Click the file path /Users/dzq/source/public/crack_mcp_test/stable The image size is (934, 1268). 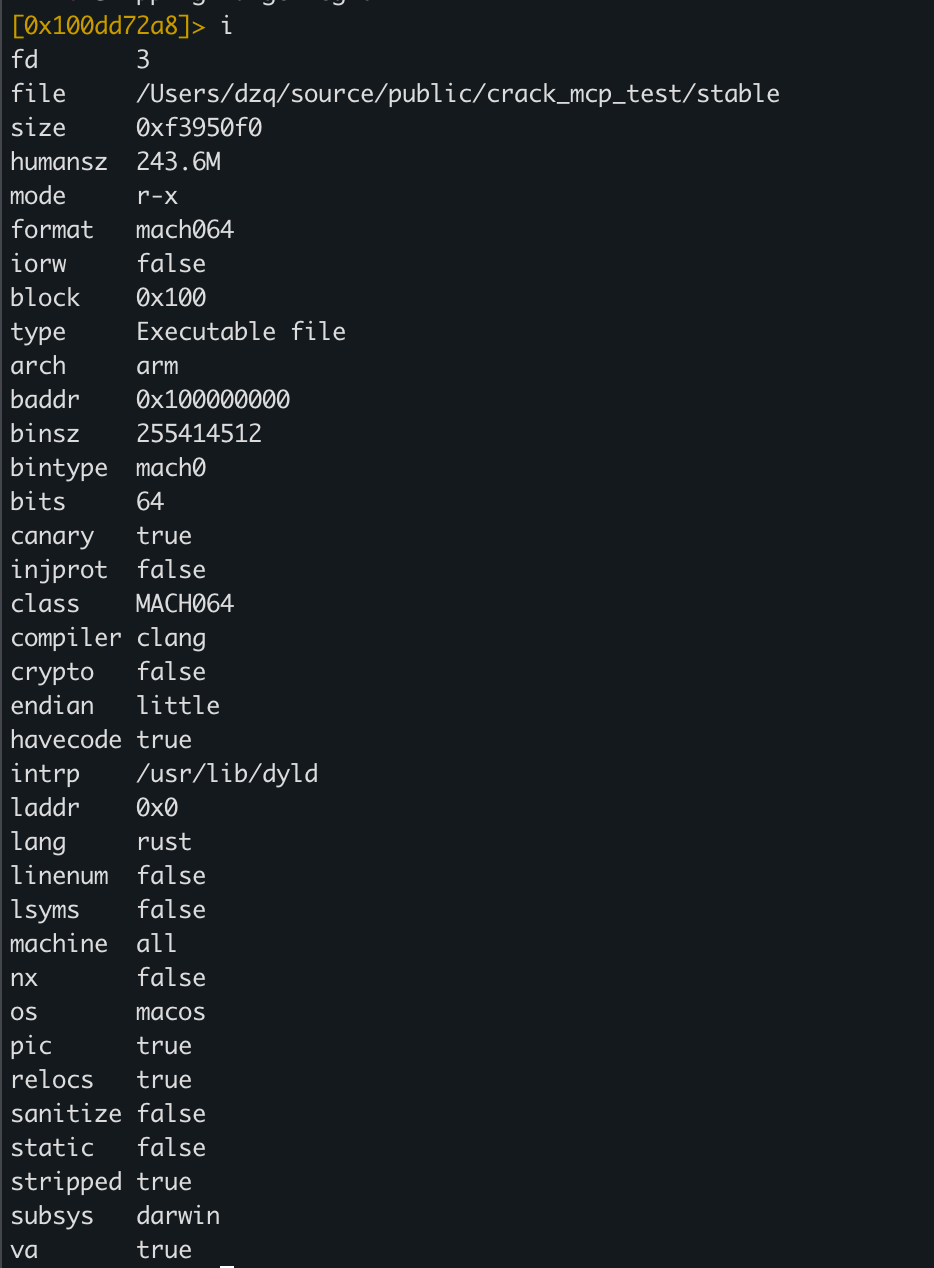coord(457,94)
